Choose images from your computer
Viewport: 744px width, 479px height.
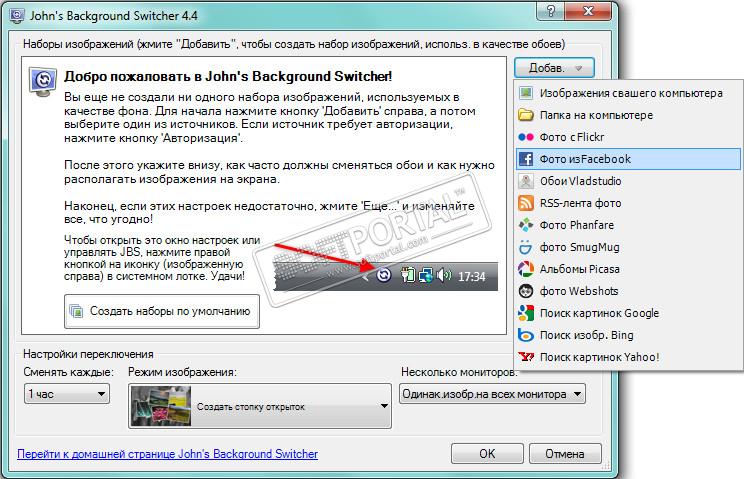point(628,93)
